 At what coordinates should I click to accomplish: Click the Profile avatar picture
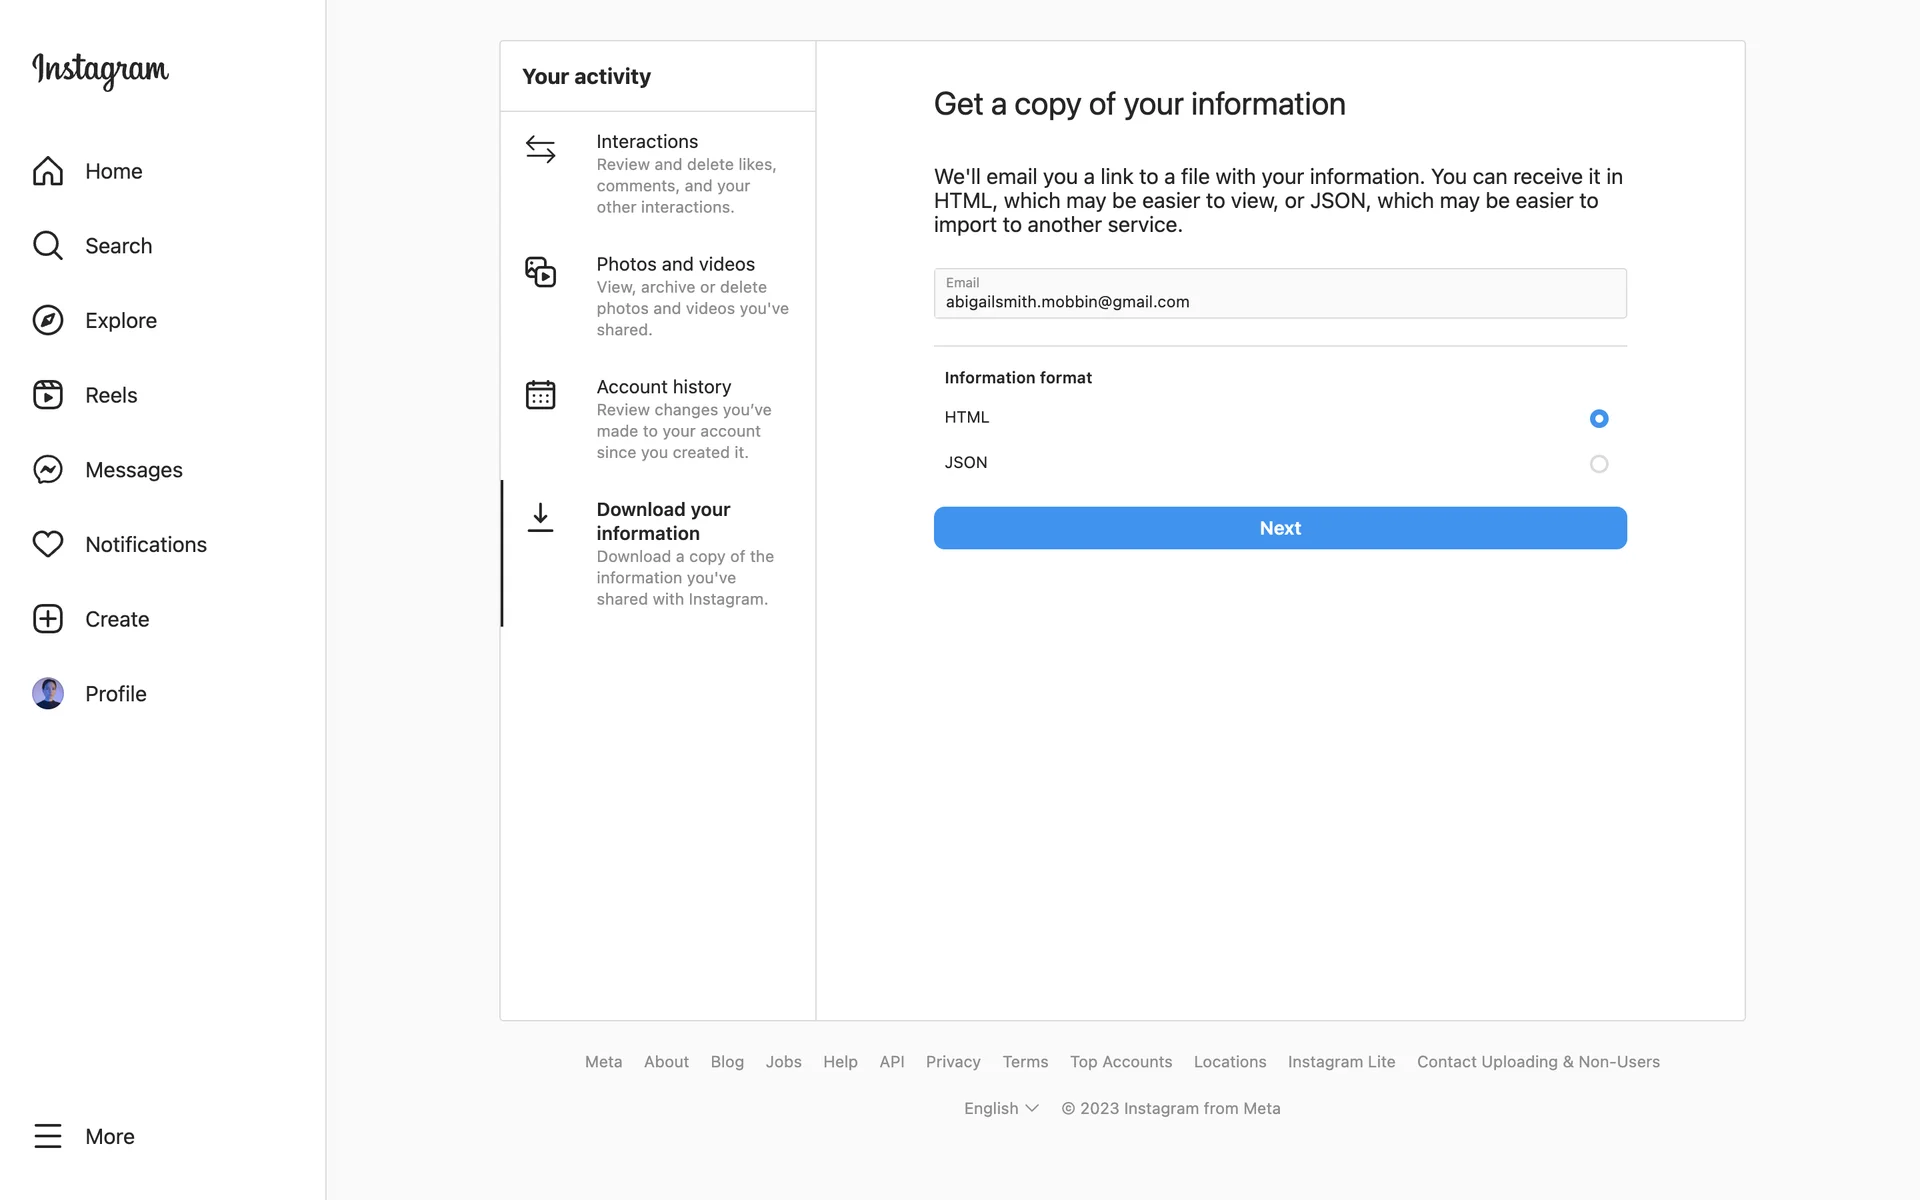(48, 693)
